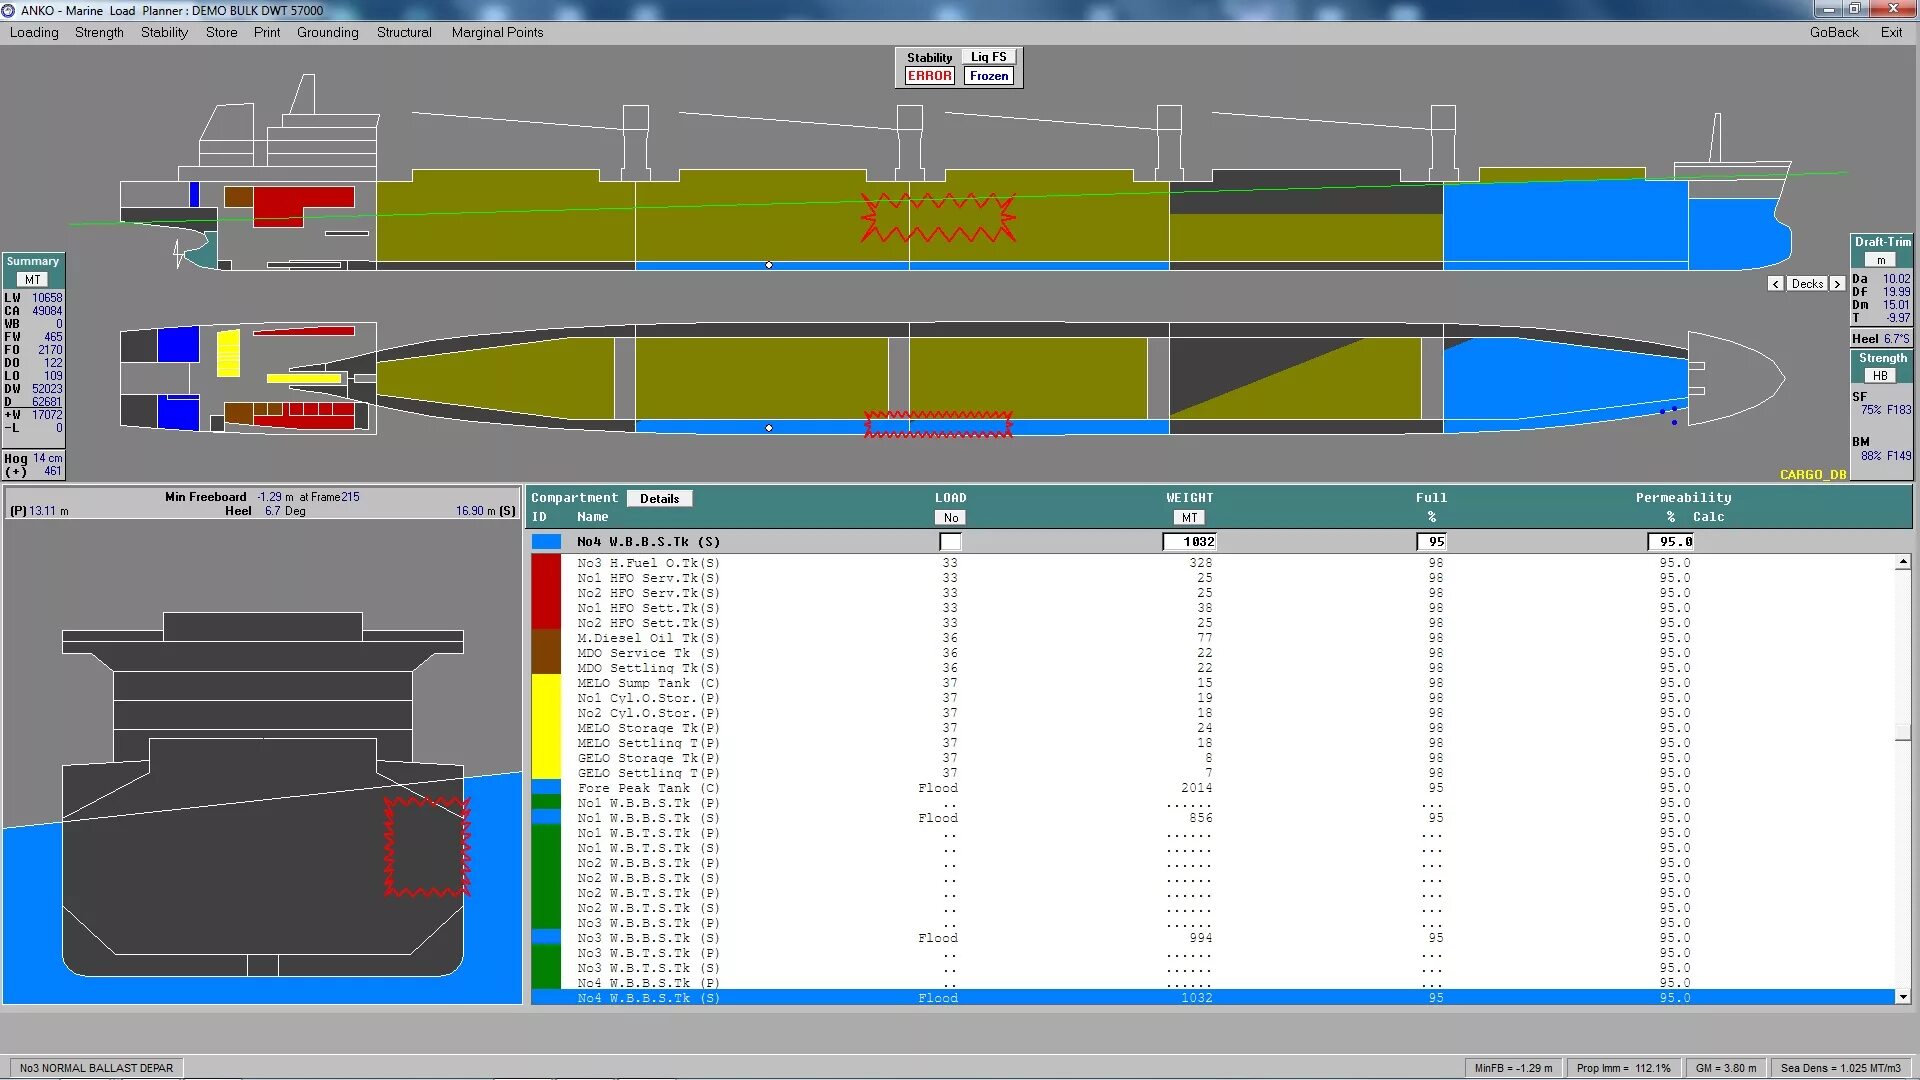The height and width of the screenshot is (1080, 1920).
Task: Click the previous deck arrow button
Action: point(1775,284)
